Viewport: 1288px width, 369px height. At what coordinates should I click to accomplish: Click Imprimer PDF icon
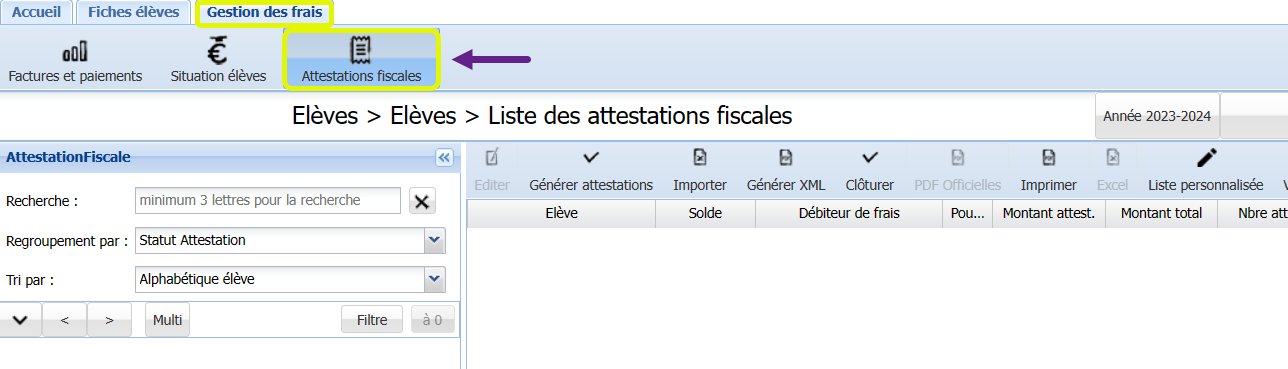[1048, 157]
